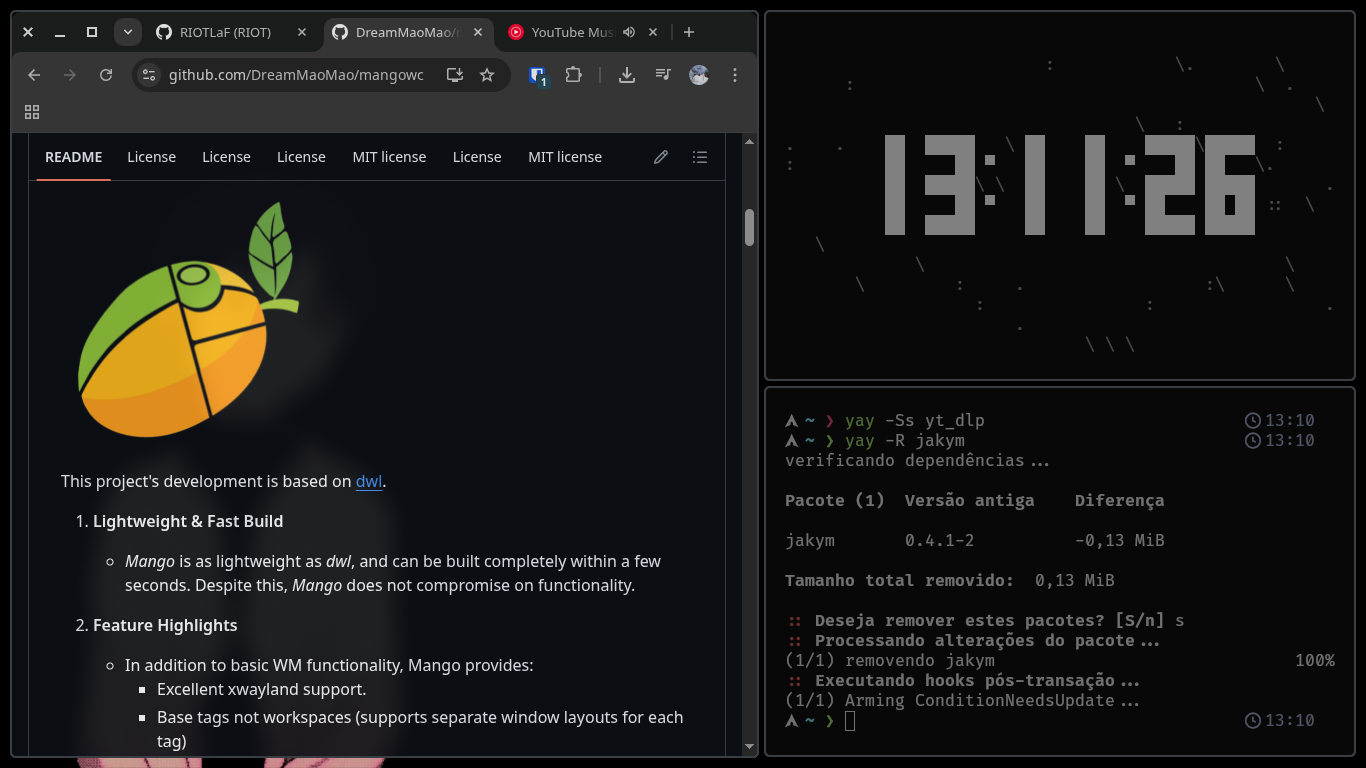Close the RIOTLaF (RIOT) tab

tap(302, 32)
